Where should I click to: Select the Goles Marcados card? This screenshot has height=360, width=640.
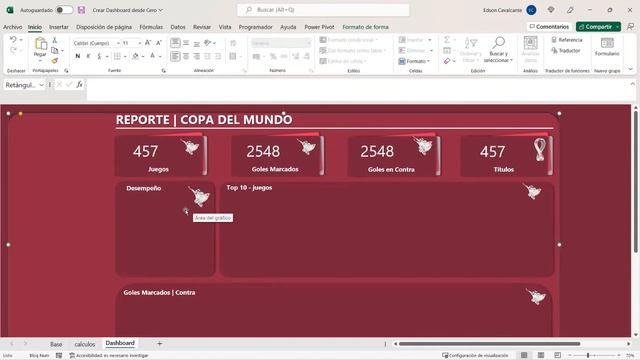pyautogui.click(x=277, y=156)
